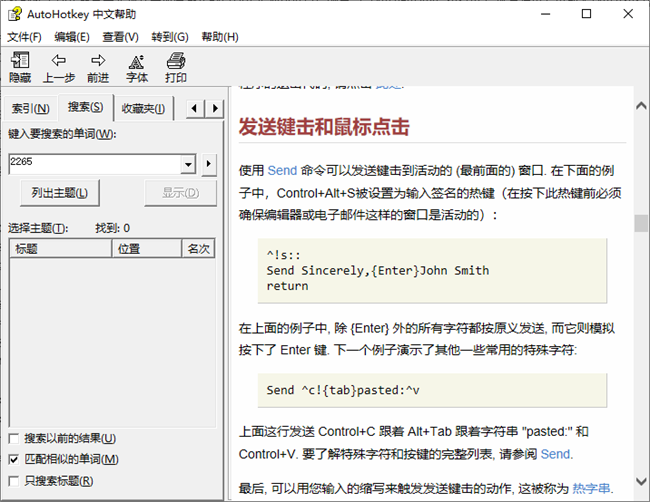
Task: Click the content pane vertical scrollbar thumb
Action: [x=641, y=223]
